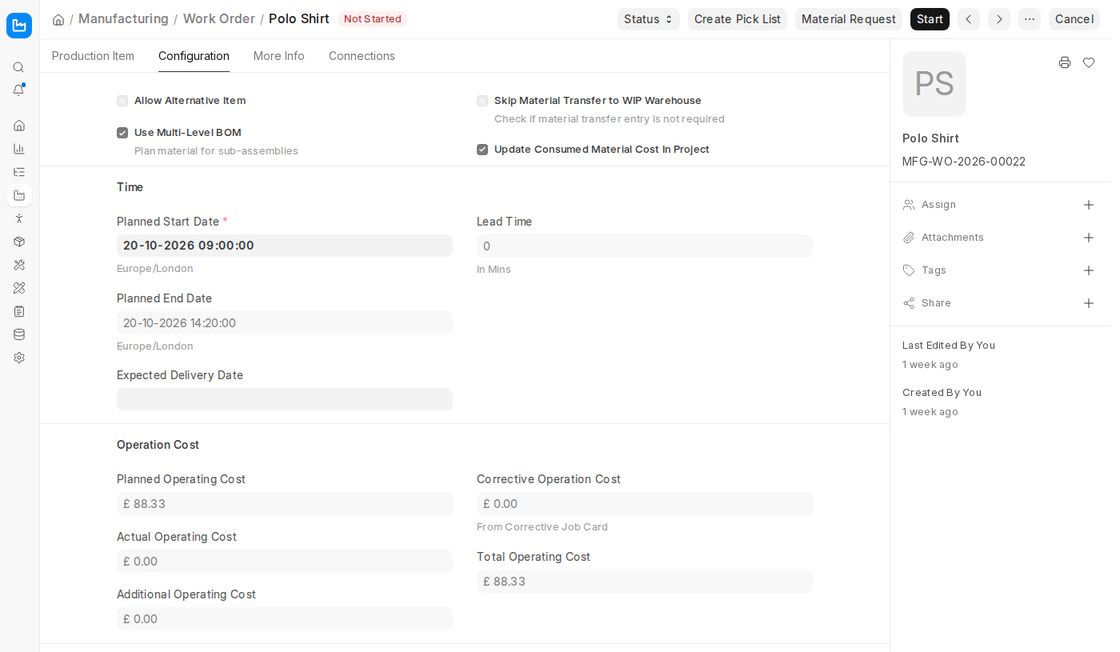The height and width of the screenshot is (652, 1120).
Task: Click the Not Started status badge
Action: (x=372, y=19)
